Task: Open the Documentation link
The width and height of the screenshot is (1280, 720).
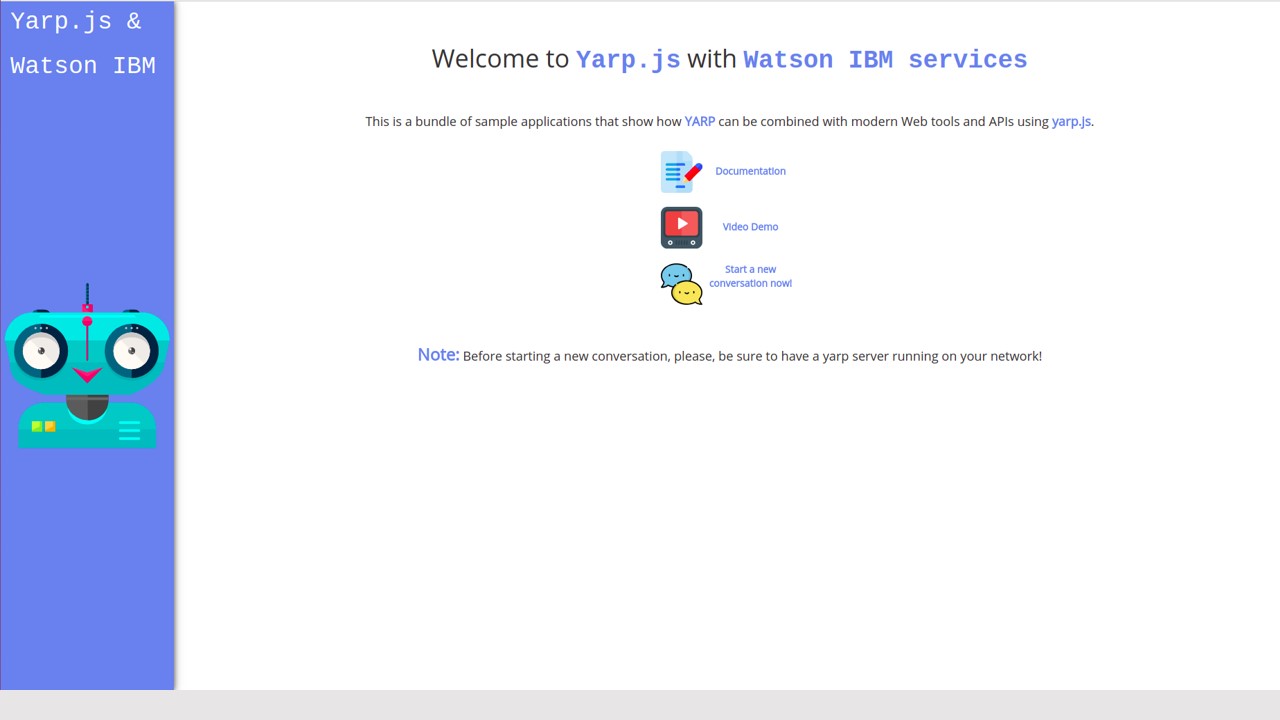Action: click(x=750, y=171)
